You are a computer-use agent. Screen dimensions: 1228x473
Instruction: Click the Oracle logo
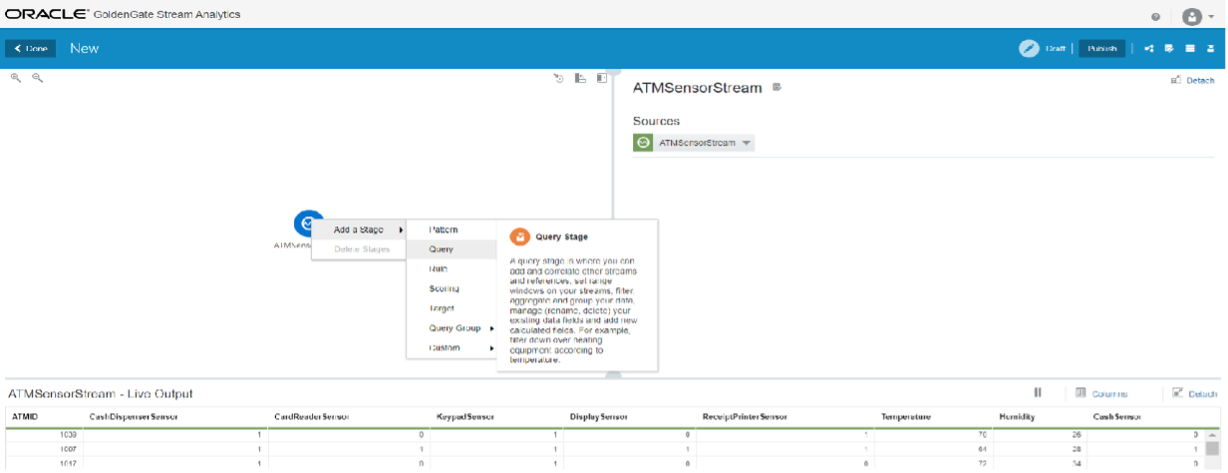46,15
